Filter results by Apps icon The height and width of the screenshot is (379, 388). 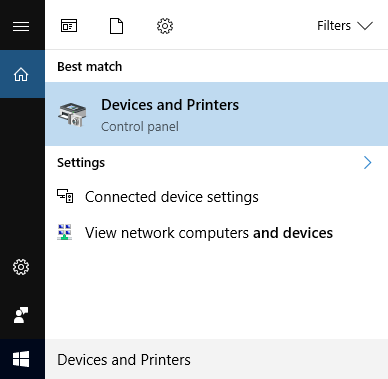[69, 26]
